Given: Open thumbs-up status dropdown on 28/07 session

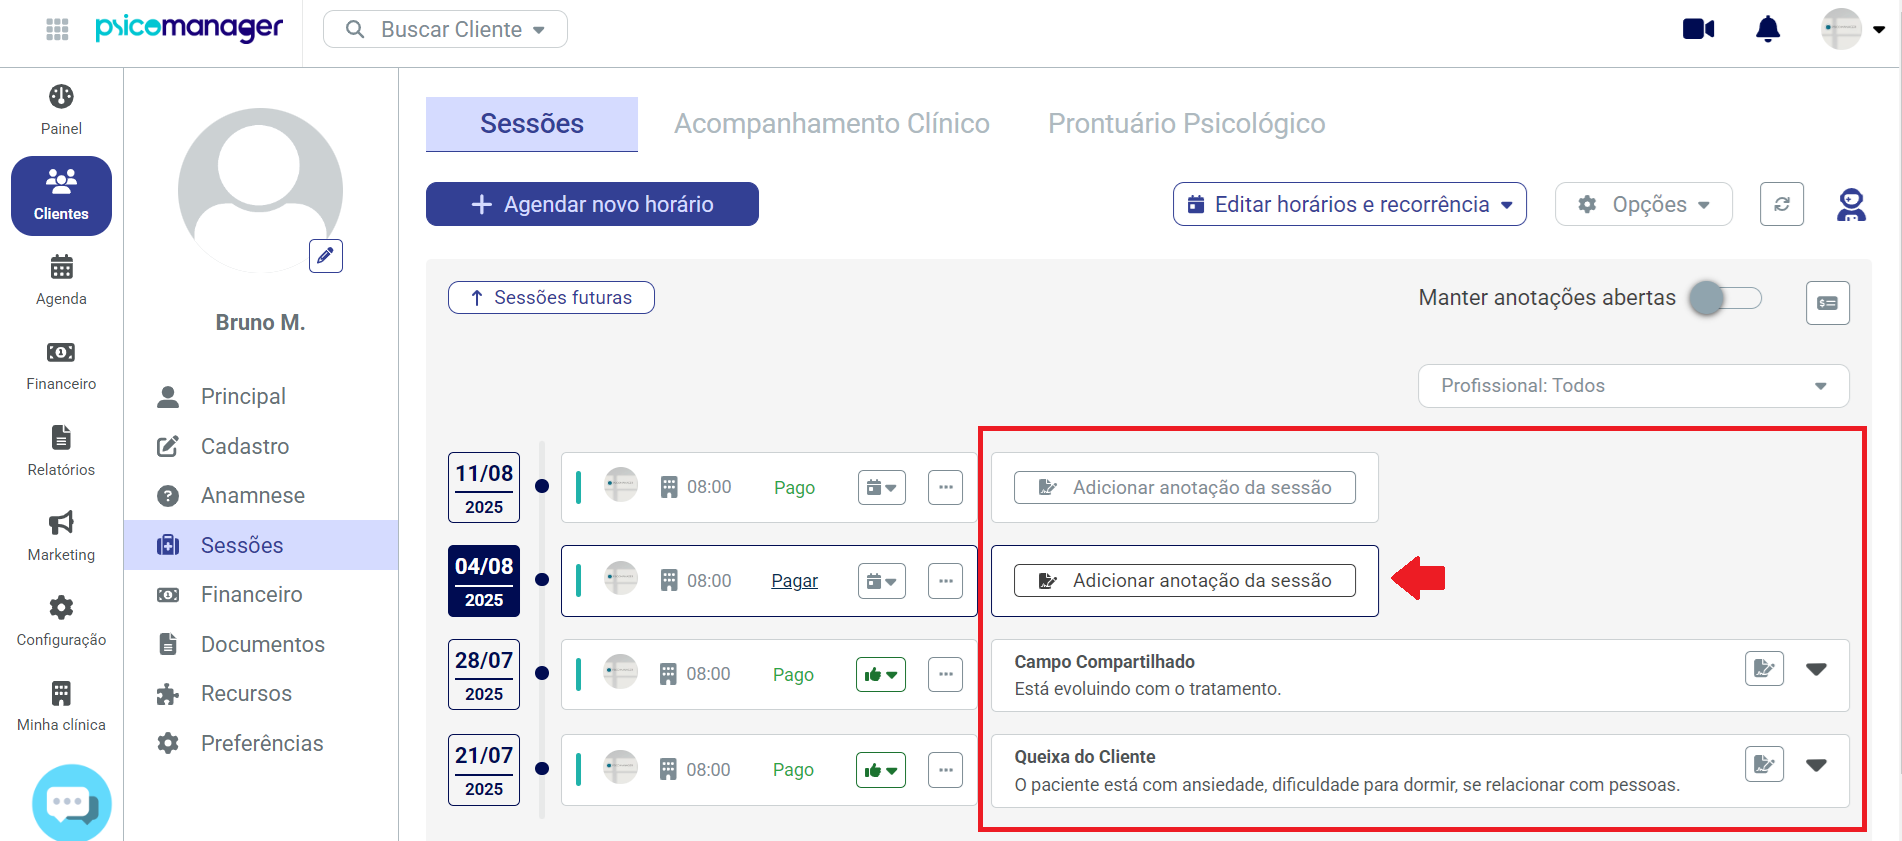Looking at the screenshot, I should 881,675.
